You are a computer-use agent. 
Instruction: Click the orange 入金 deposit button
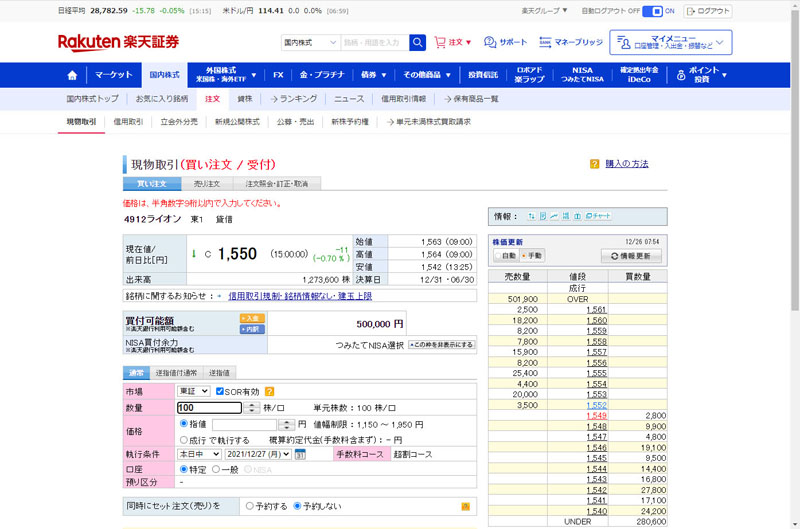(x=251, y=318)
